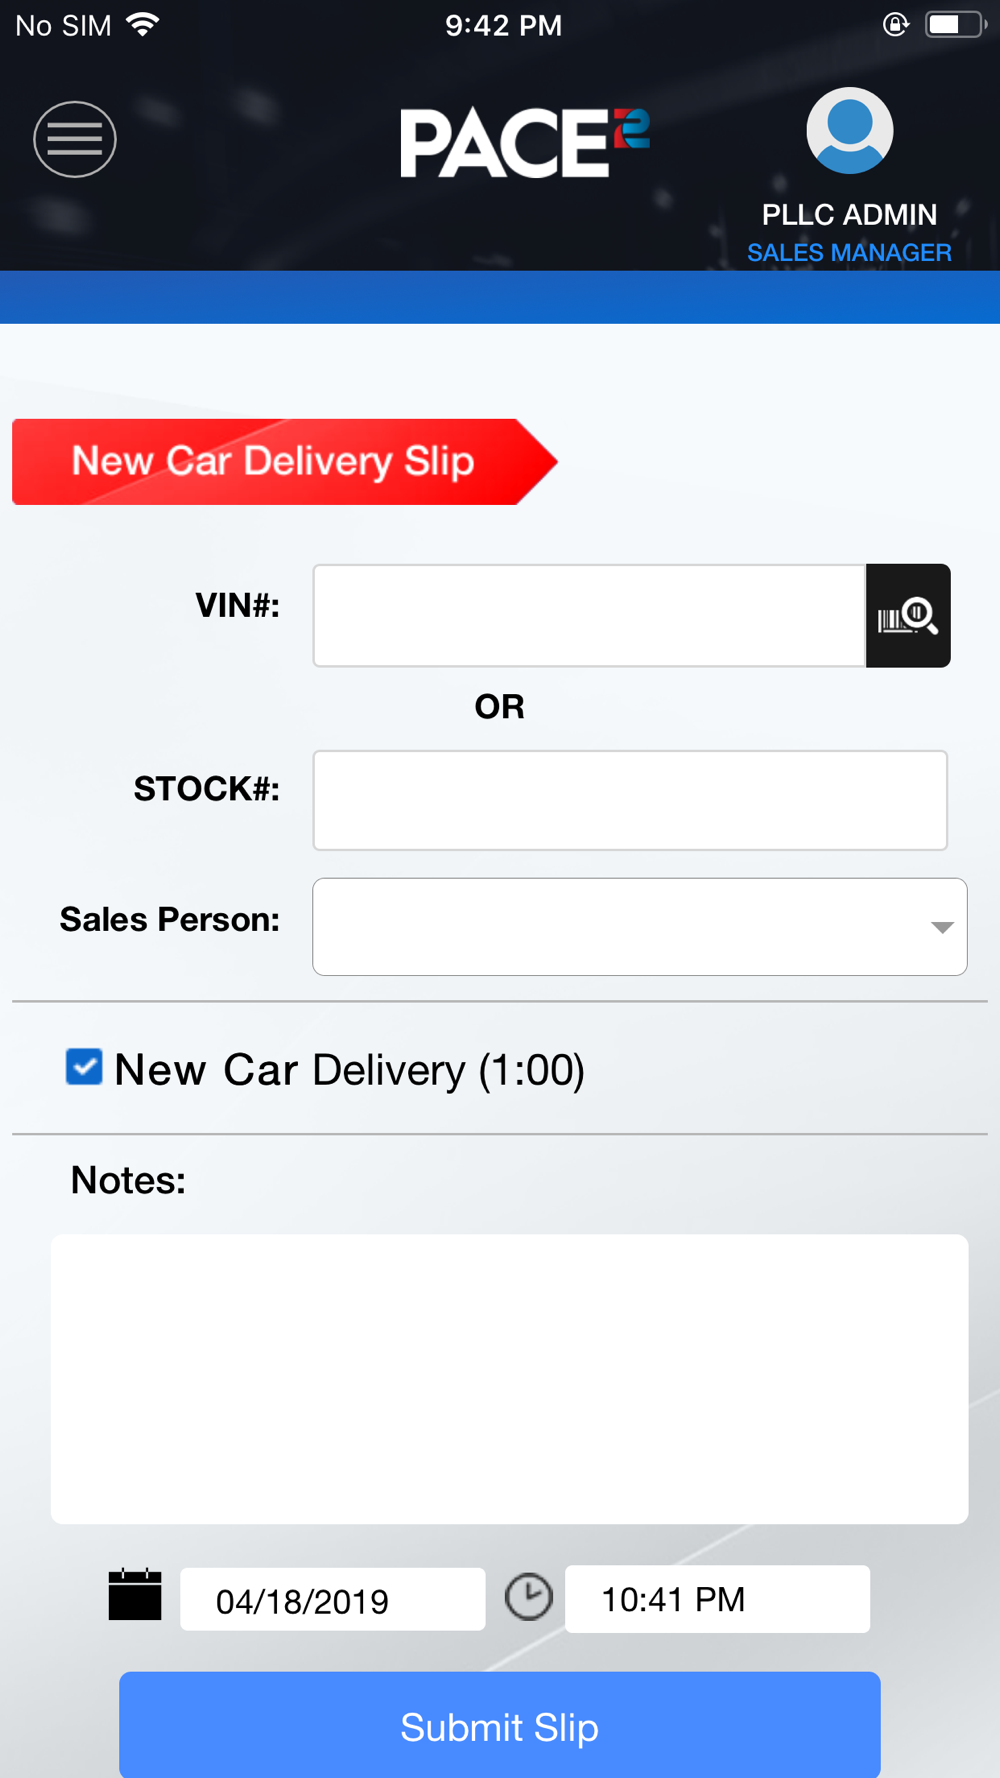Tap the New Car Delivery (1:00) label

tap(349, 1070)
